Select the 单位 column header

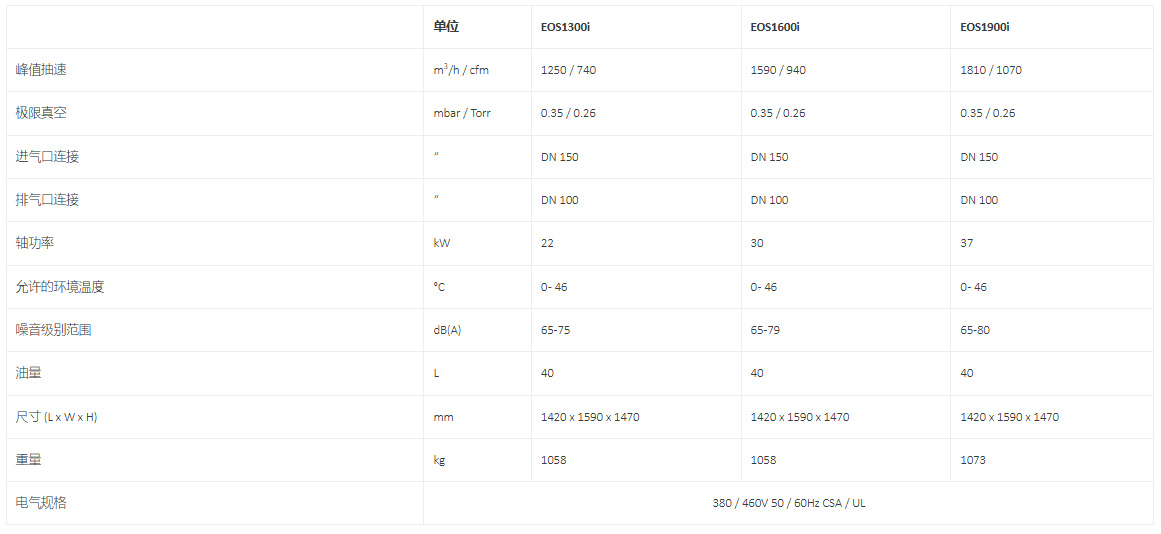446,27
